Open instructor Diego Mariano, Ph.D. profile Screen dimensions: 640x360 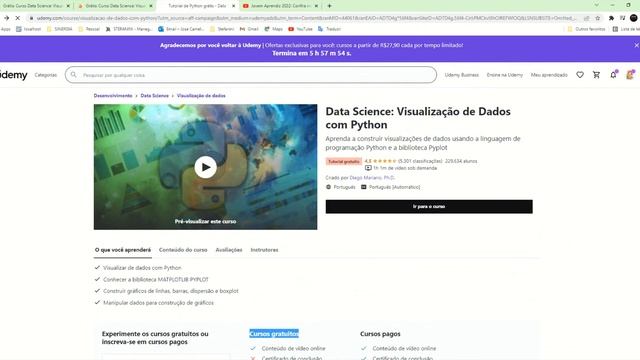pos(372,178)
